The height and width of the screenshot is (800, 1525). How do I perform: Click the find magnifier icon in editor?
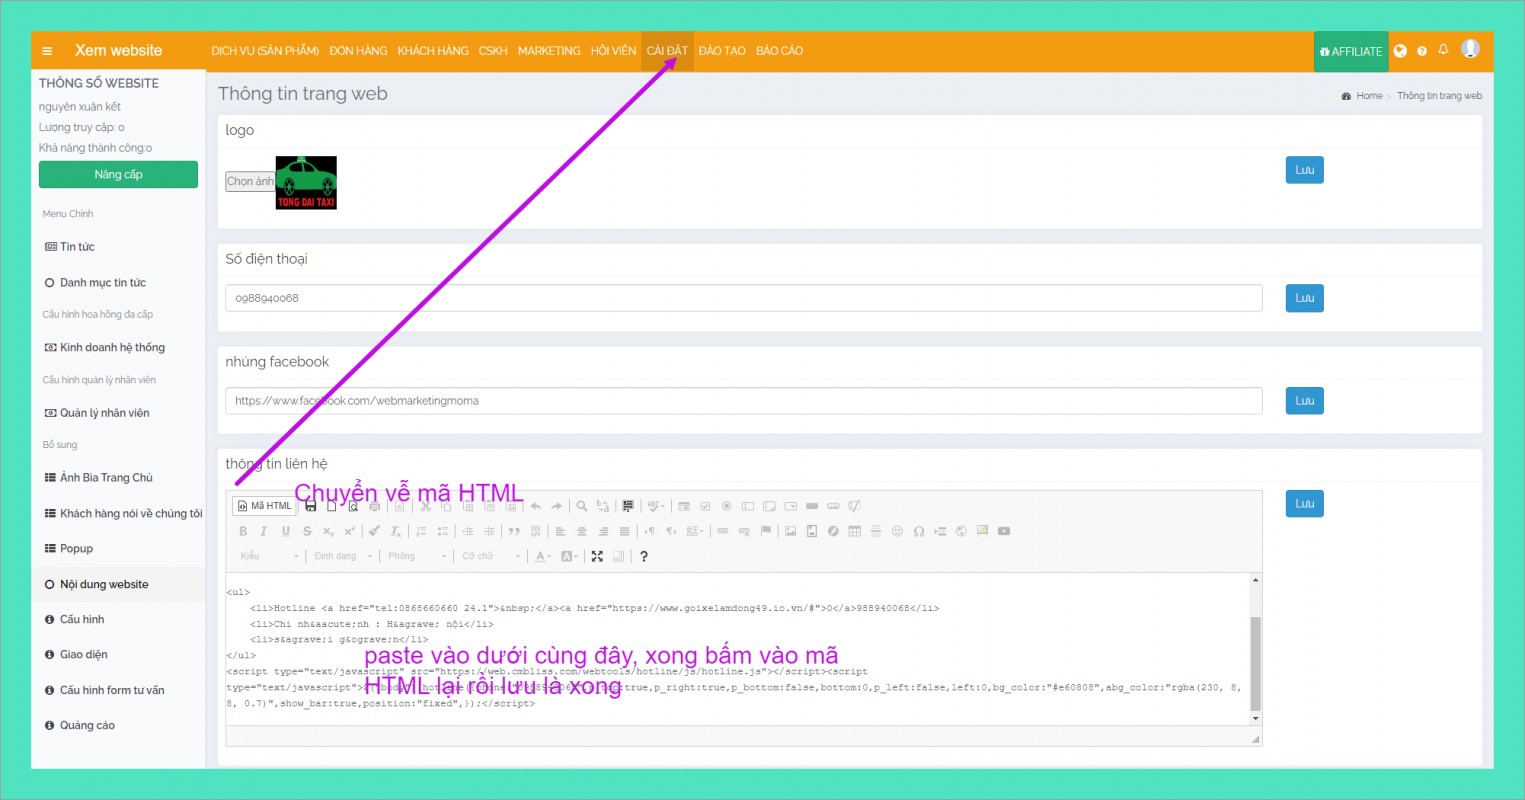581,506
